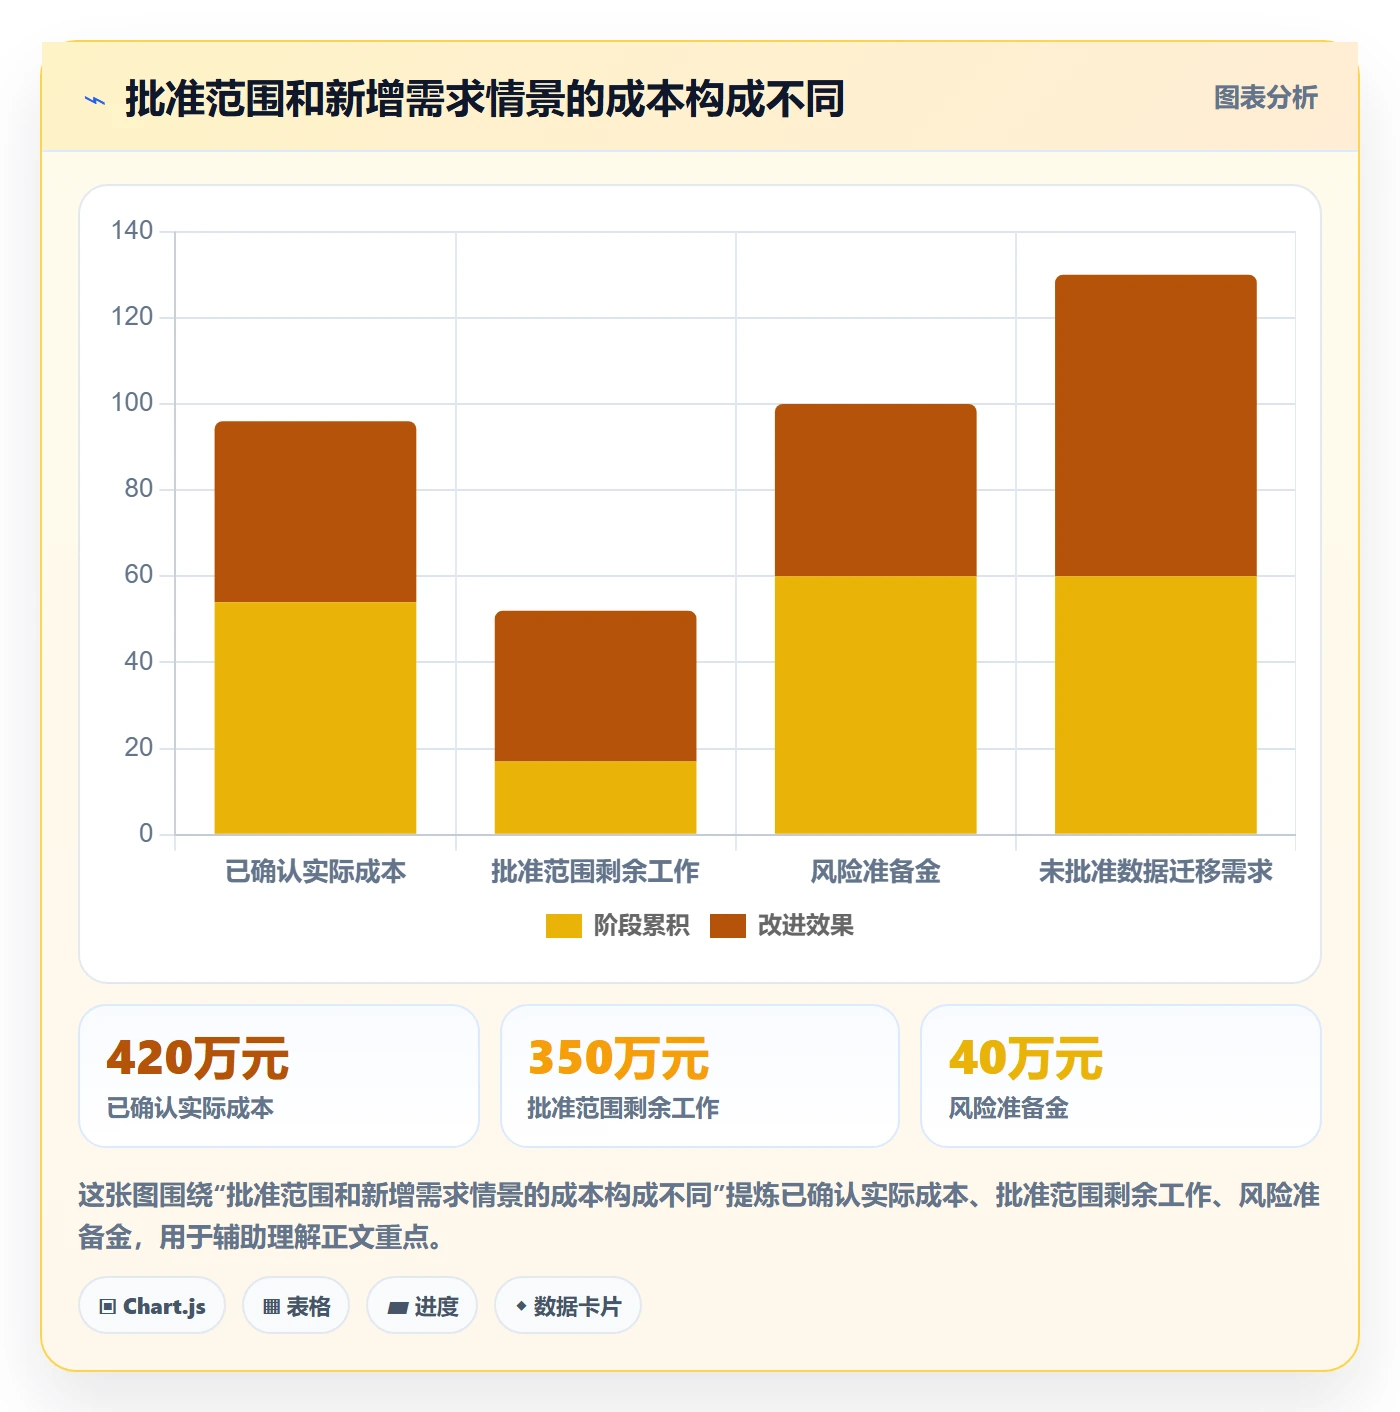Click the 进度 tag chip
Image resolution: width=1400 pixels, height=1412 pixels.
[x=422, y=1306]
